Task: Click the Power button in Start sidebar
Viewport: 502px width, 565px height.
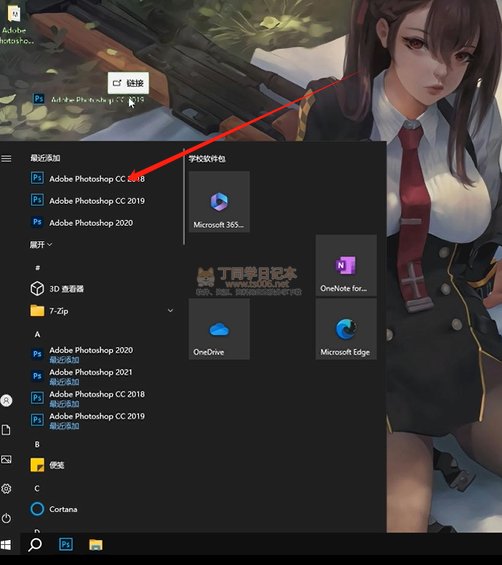Action: pos(6,518)
